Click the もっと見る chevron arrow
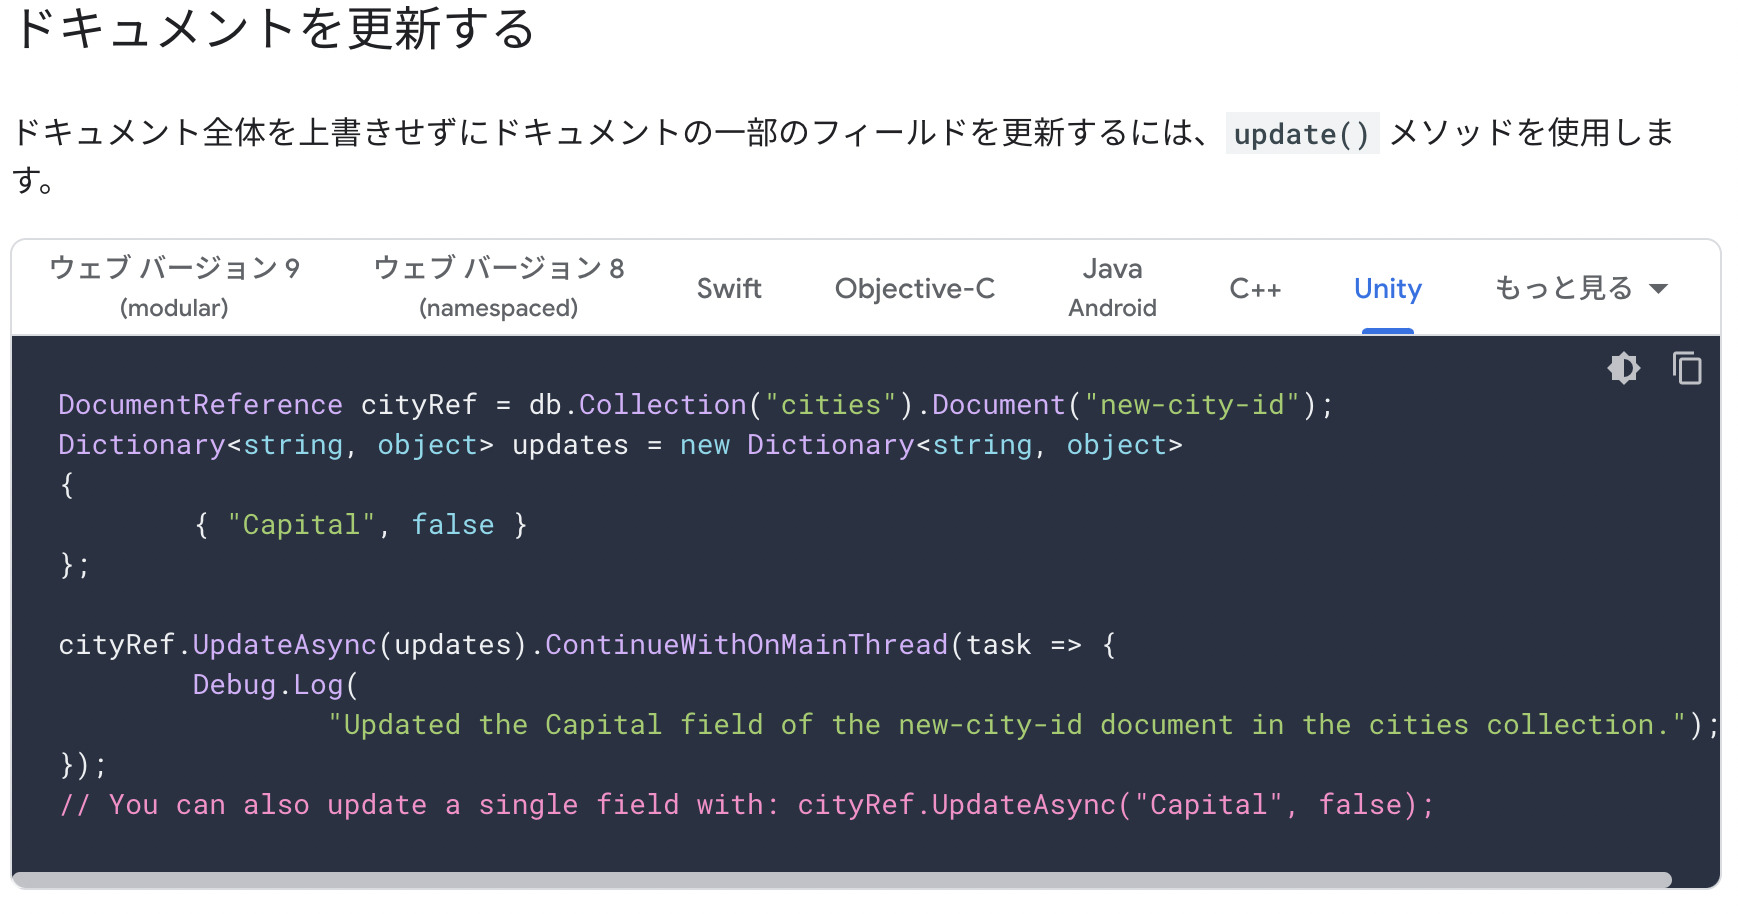The image size is (1738, 914). (1660, 288)
